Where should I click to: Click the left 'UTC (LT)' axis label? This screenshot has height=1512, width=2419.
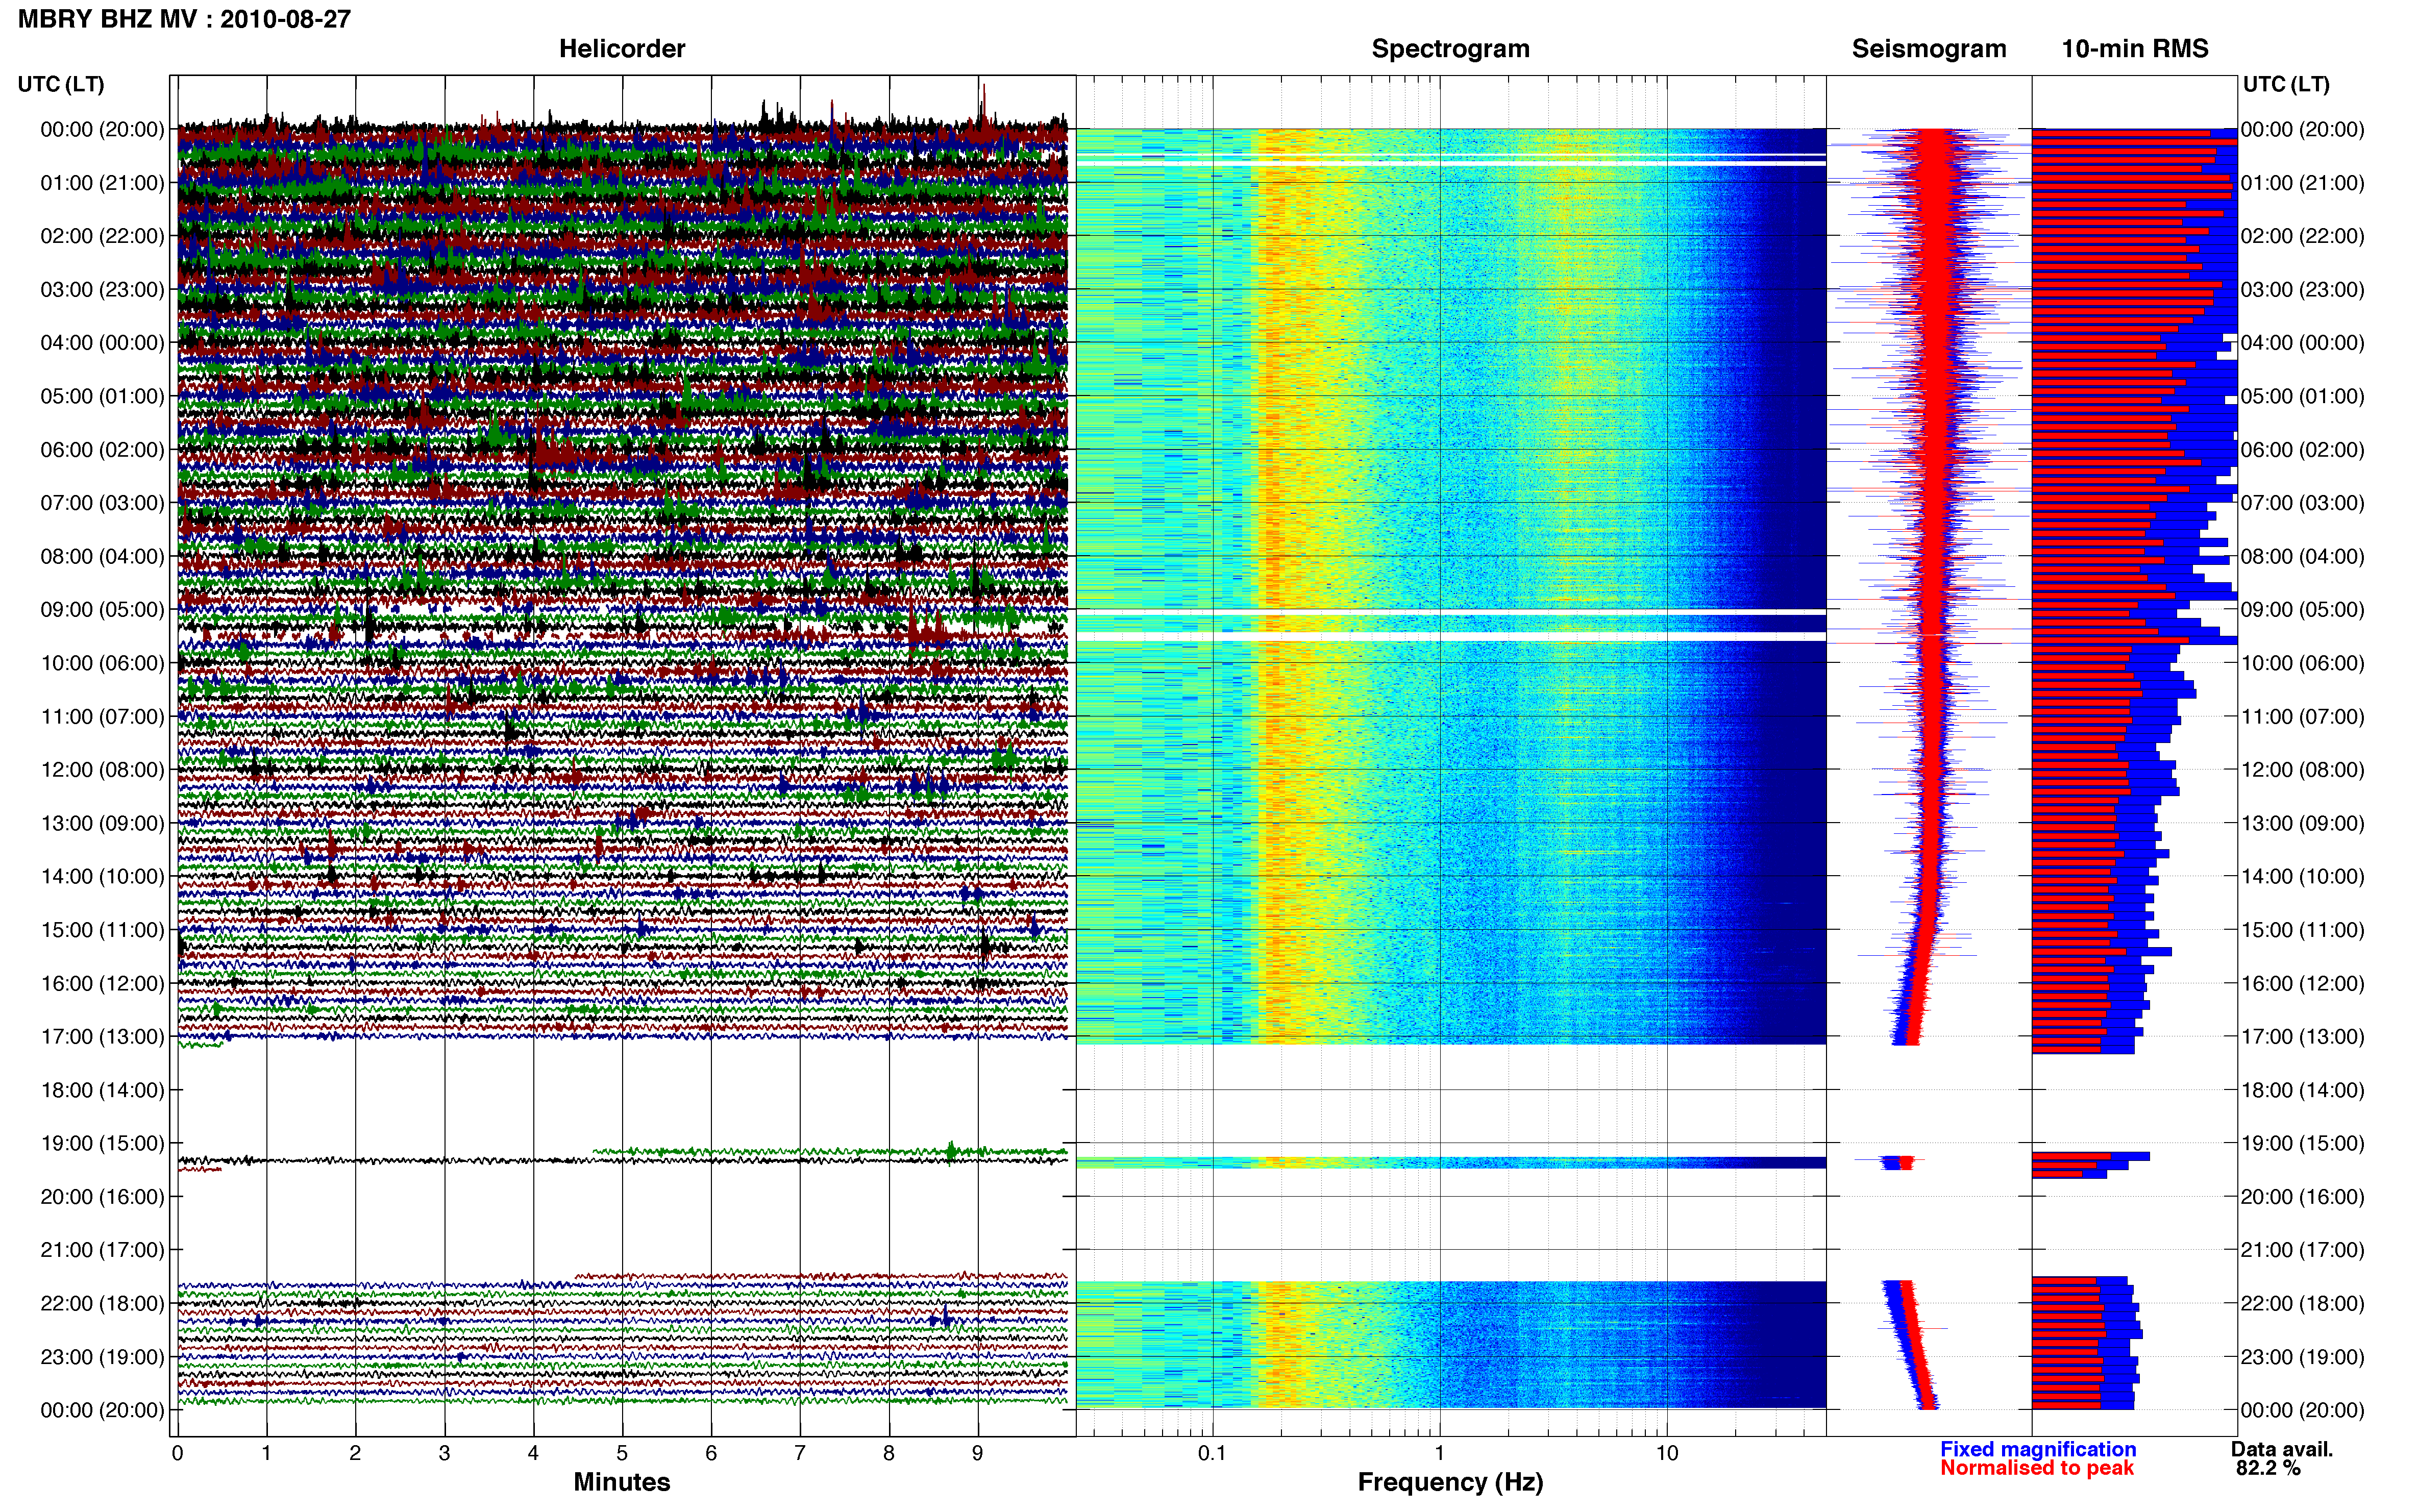(x=61, y=84)
